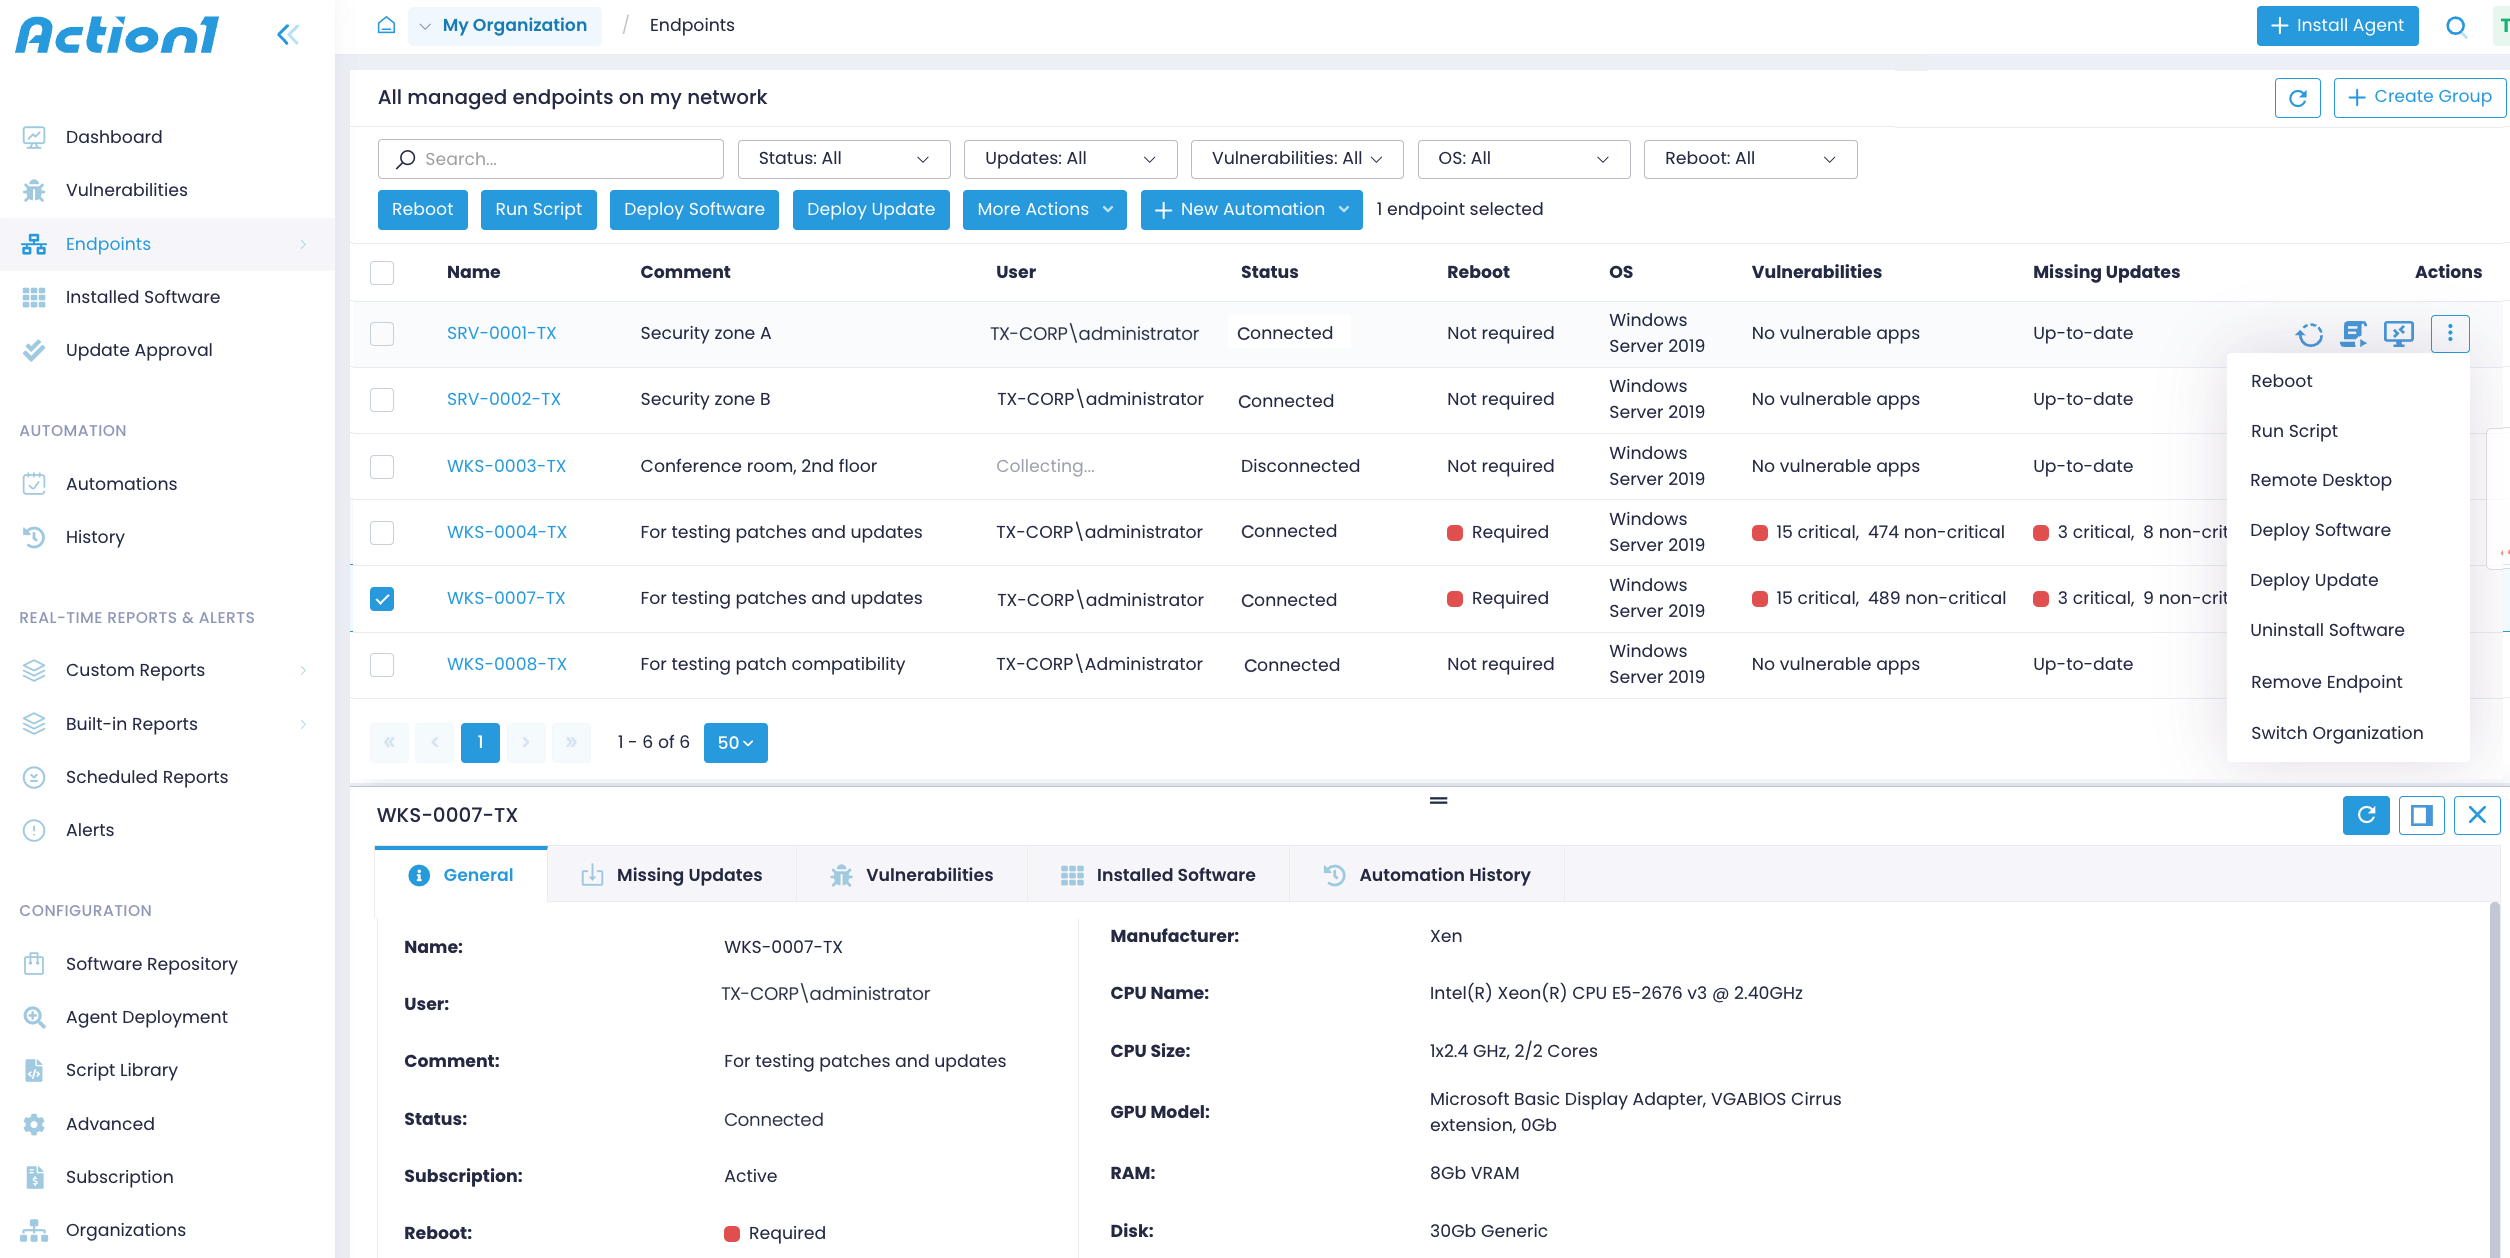Toggle the select-all checkbox in table header
Screen dimensions: 2510x1258
(x=381, y=272)
